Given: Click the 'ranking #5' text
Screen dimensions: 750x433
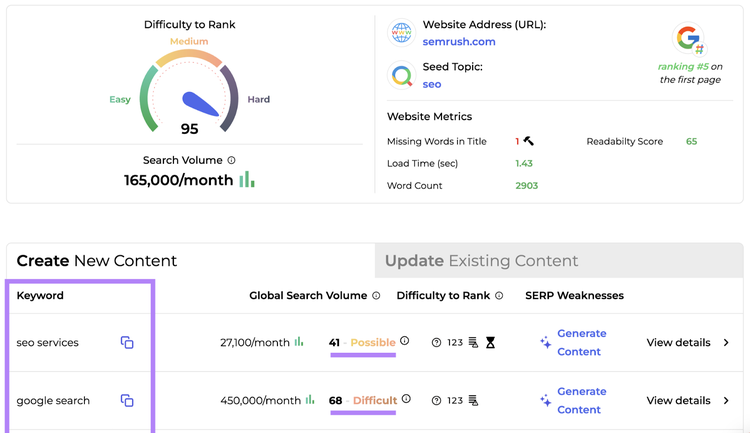Looking at the screenshot, I should pos(683,67).
